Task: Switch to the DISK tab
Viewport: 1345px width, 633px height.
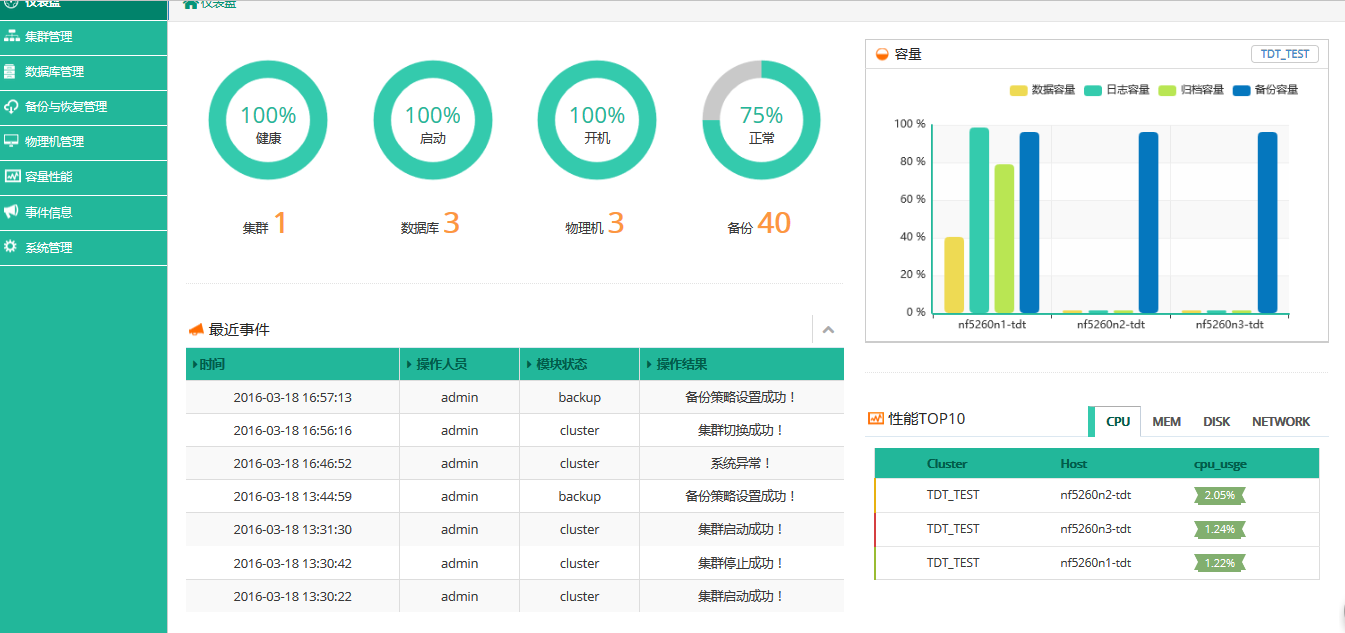Action: tap(1217, 422)
